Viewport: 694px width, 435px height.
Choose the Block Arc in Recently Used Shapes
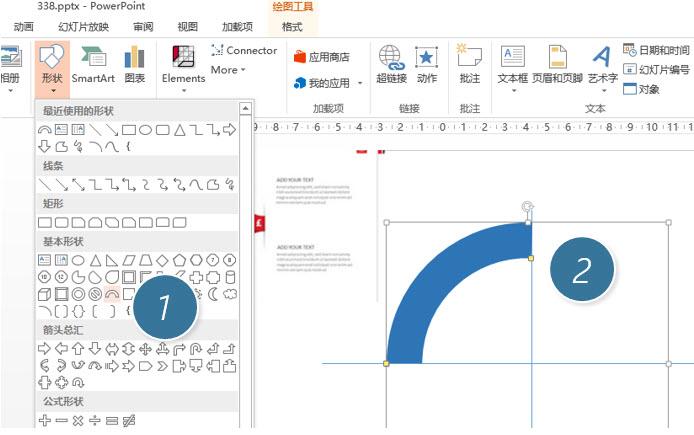[x=45, y=130]
